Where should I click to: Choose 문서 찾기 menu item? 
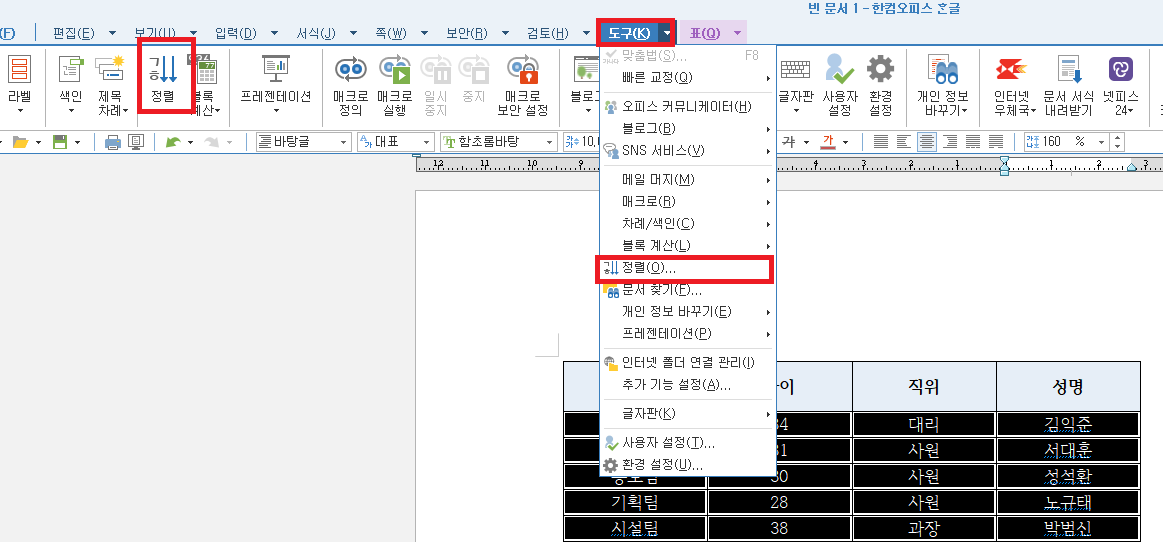pos(687,290)
